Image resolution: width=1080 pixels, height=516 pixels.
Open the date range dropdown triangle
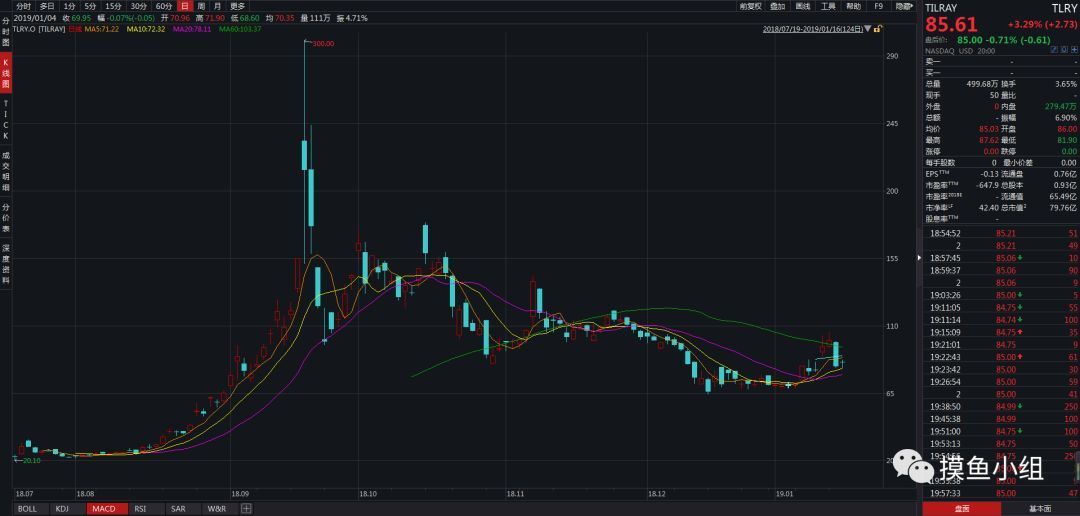868,29
